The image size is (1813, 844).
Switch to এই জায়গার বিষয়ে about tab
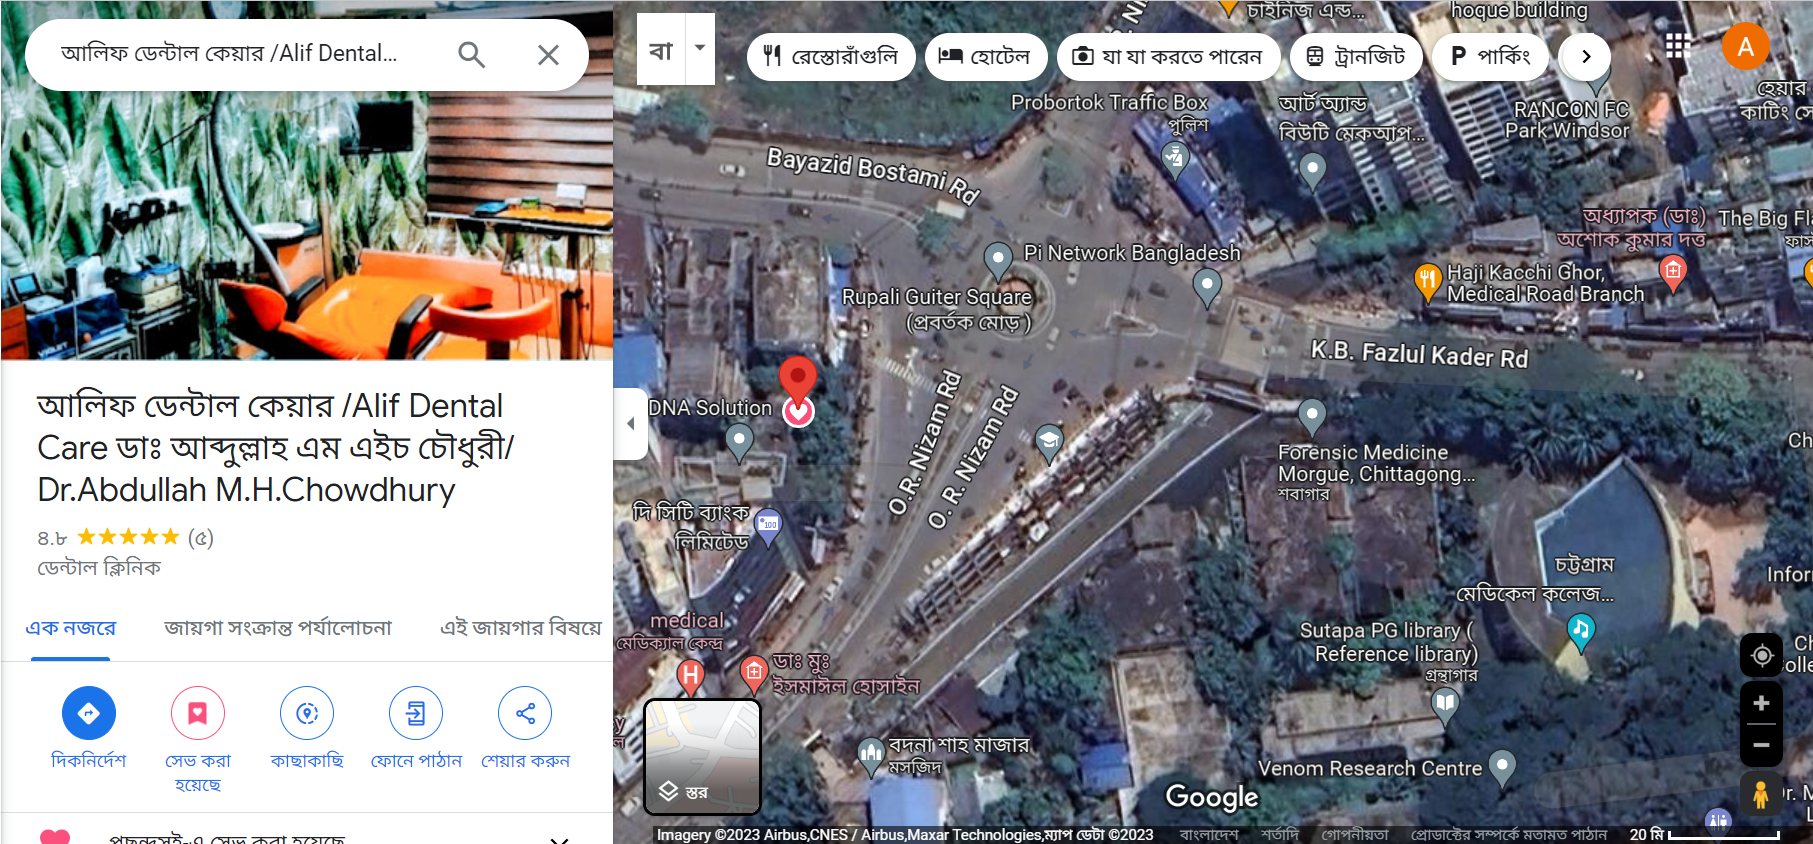[x=521, y=628]
